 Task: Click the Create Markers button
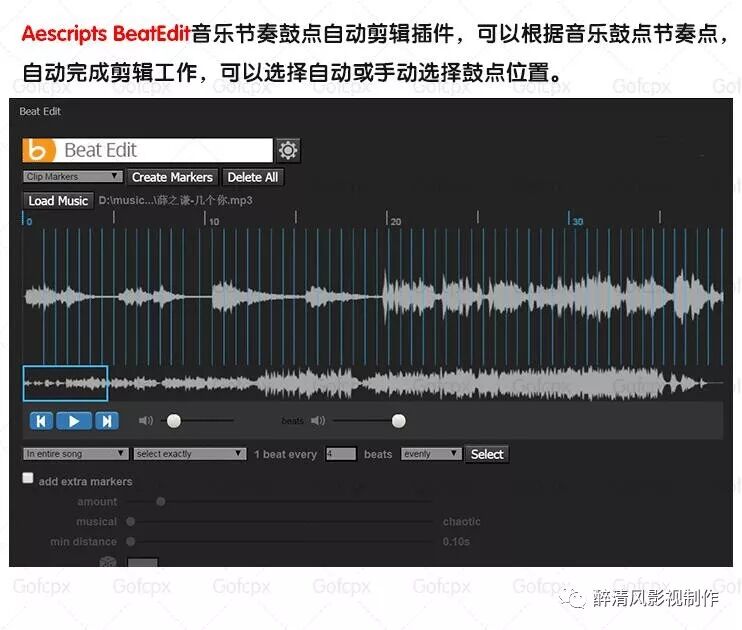click(172, 177)
